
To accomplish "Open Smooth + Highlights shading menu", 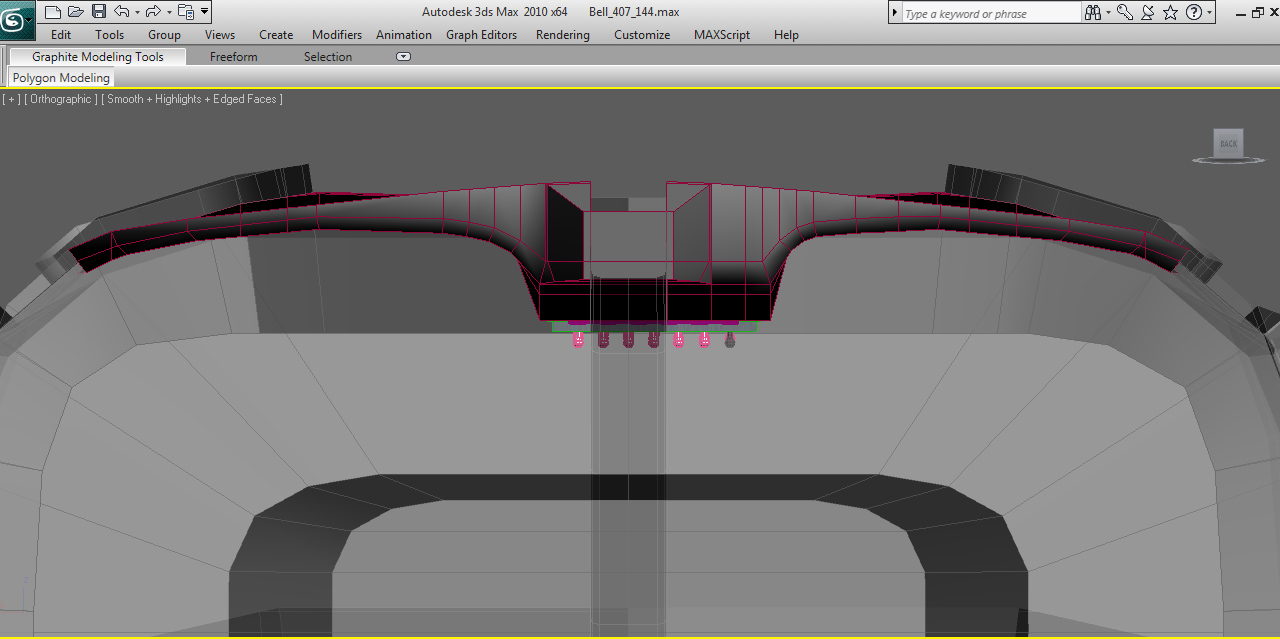I will point(191,99).
